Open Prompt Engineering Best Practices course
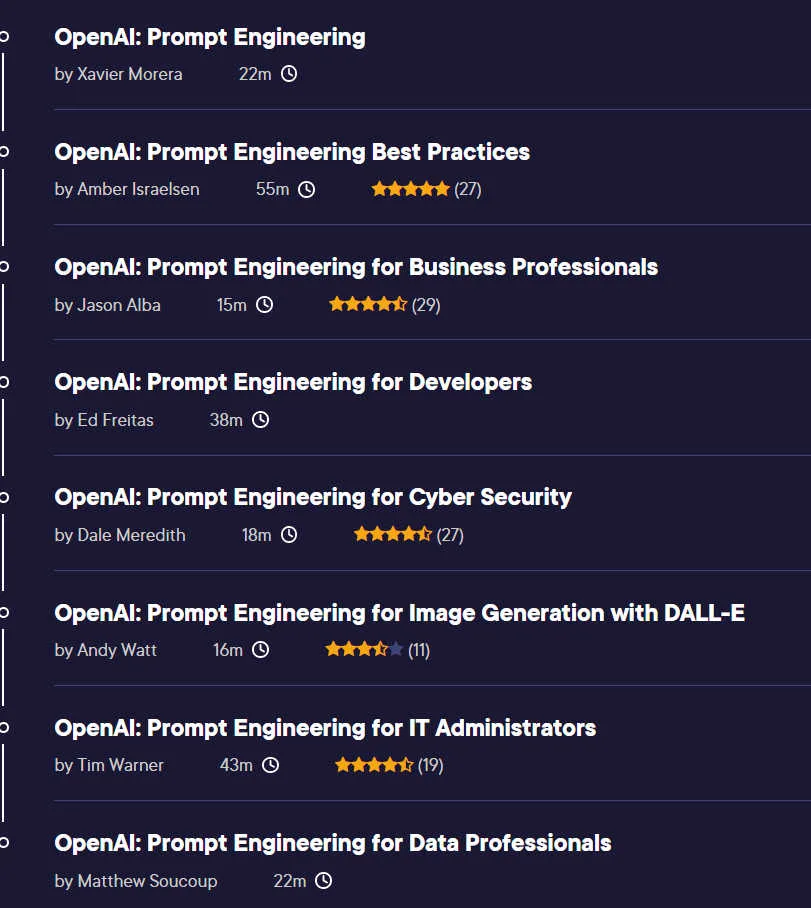811x908 pixels. (x=292, y=152)
